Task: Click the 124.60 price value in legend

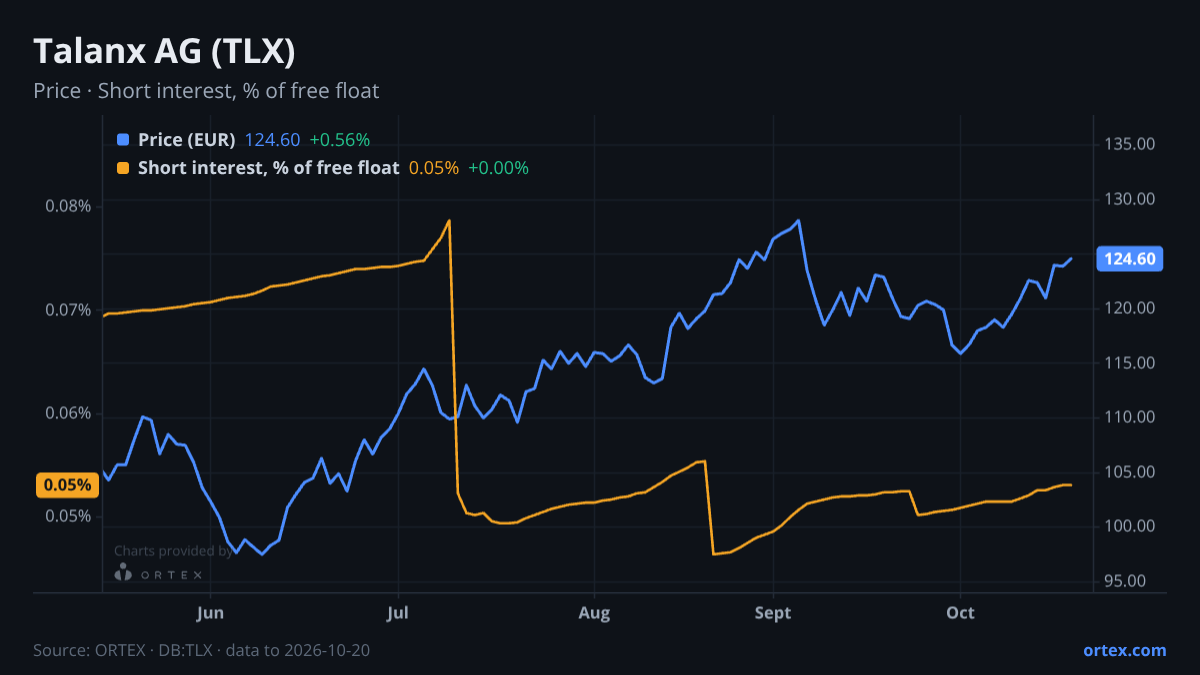Action: click(x=272, y=140)
